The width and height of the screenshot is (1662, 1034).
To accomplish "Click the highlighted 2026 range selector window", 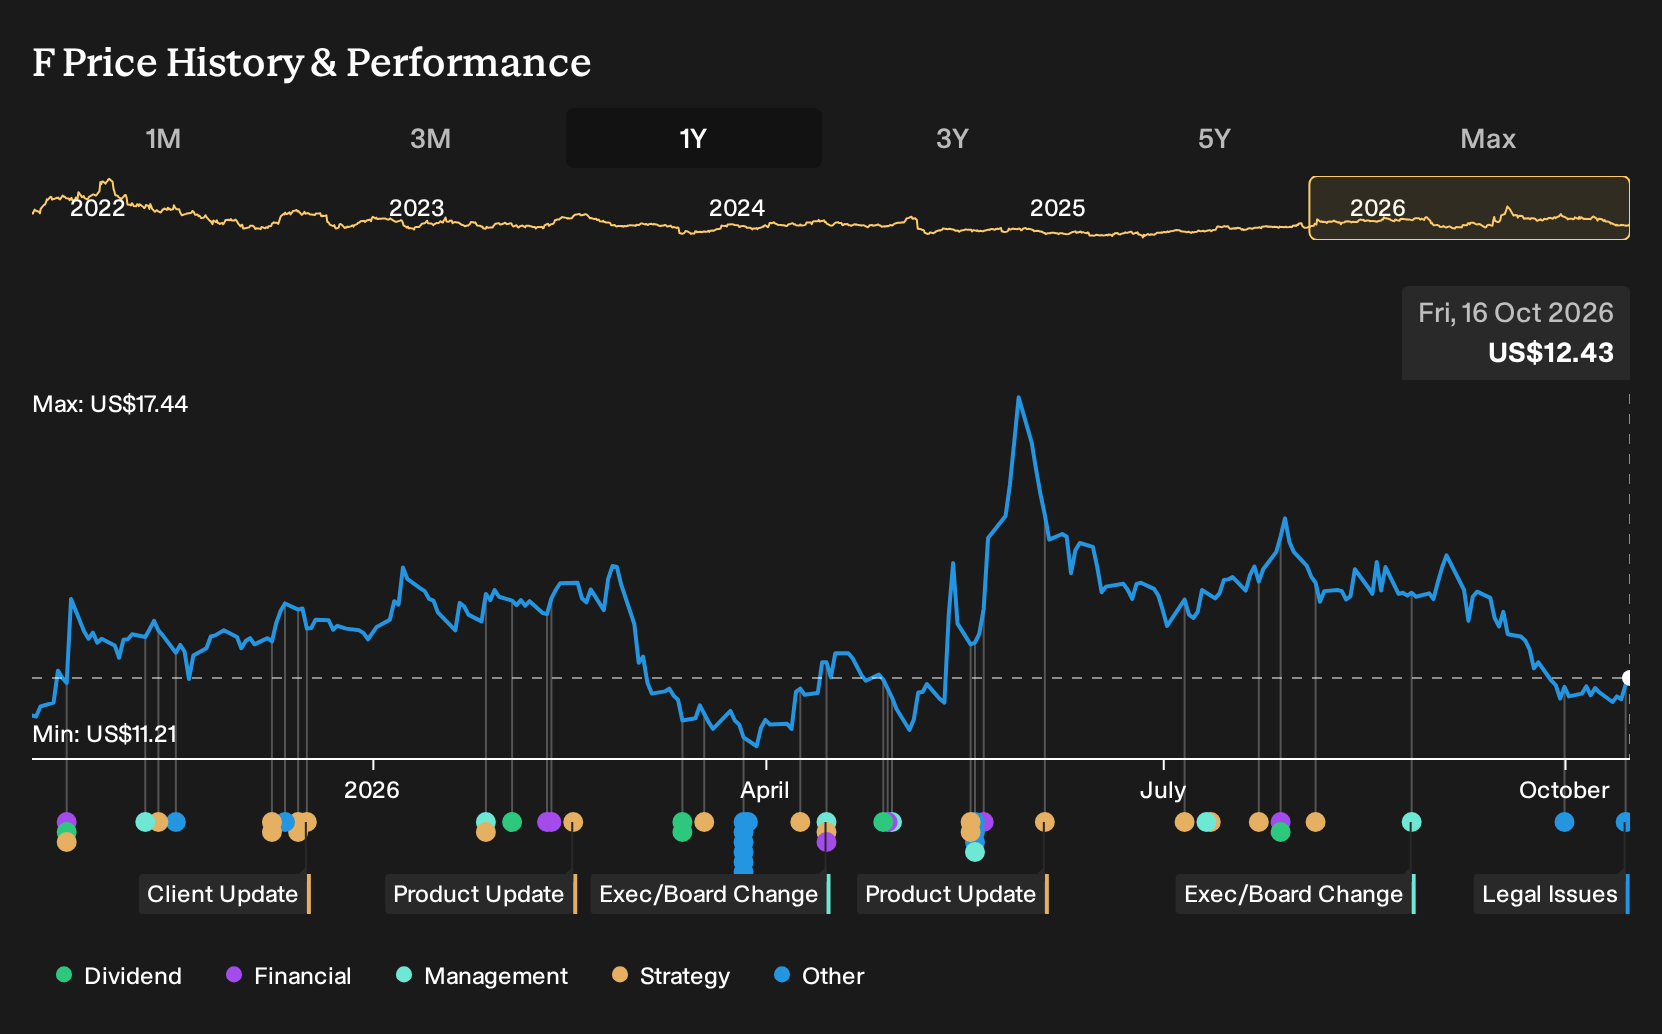I will [x=1469, y=208].
